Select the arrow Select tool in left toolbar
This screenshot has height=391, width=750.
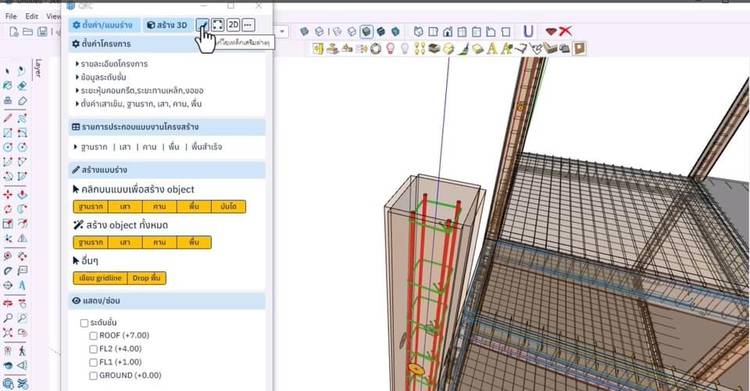pyautogui.click(x=8, y=71)
